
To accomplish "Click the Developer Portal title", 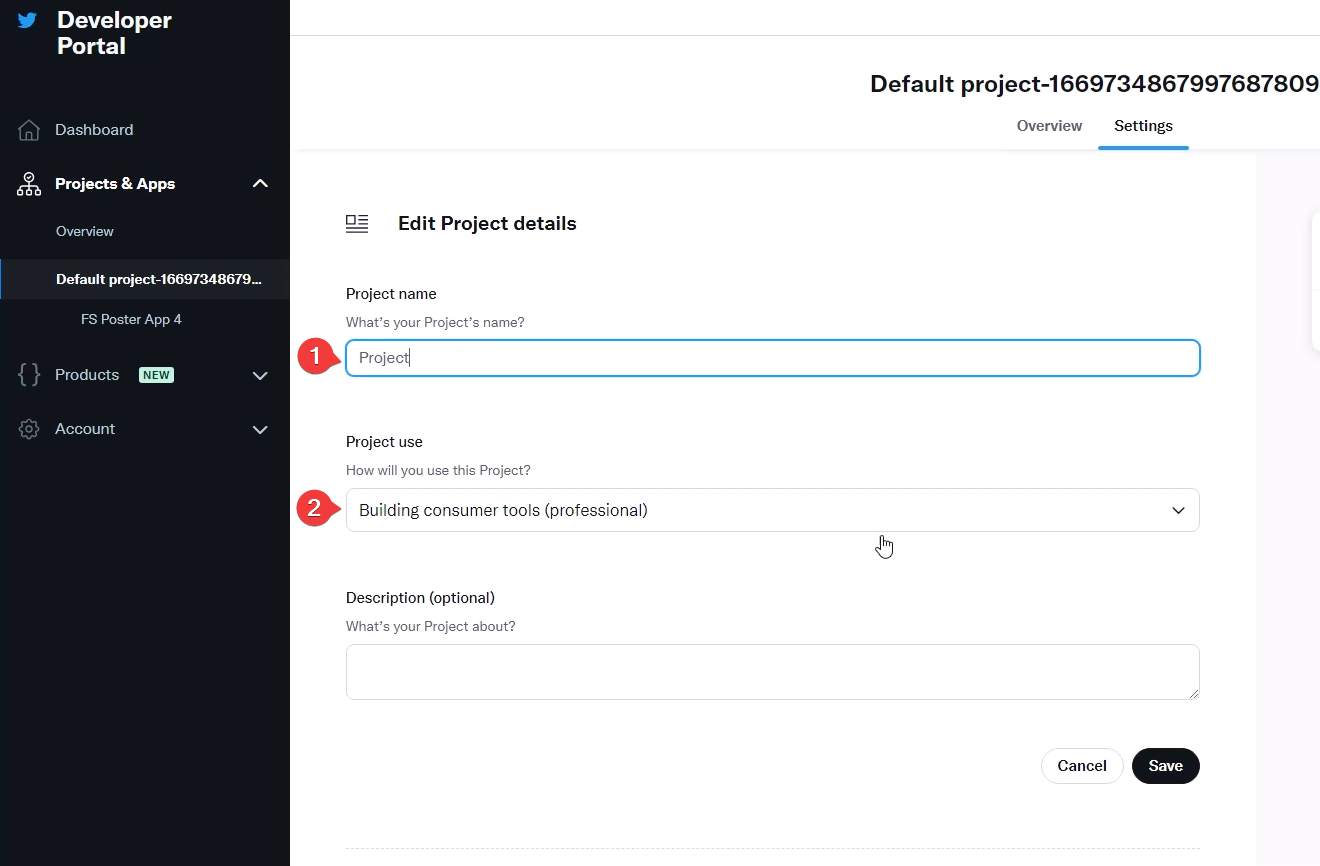I will click(114, 33).
